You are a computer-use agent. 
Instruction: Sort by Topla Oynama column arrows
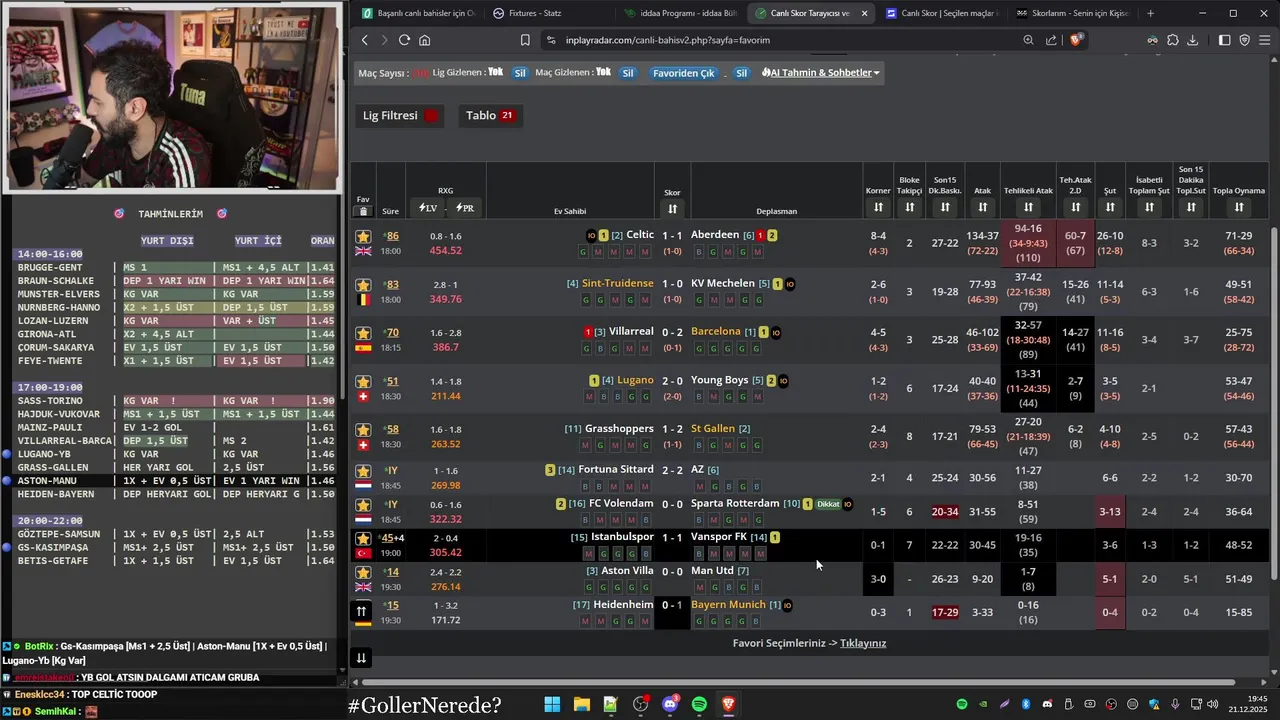1239,207
